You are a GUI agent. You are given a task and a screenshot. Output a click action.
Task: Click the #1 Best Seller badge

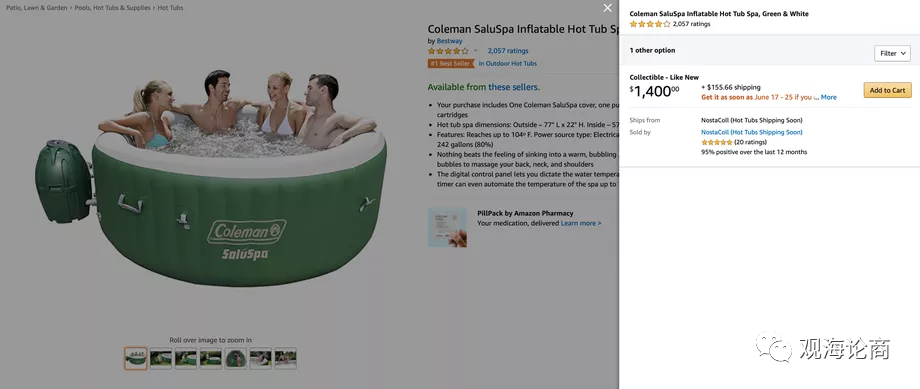pos(451,63)
